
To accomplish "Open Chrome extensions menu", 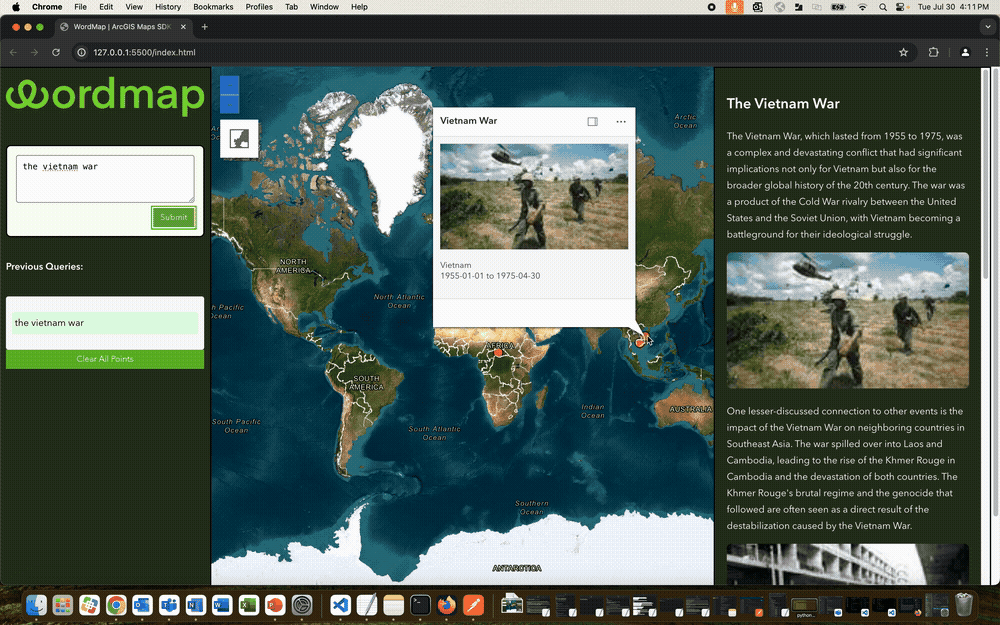I will click(x=934, y=52).
